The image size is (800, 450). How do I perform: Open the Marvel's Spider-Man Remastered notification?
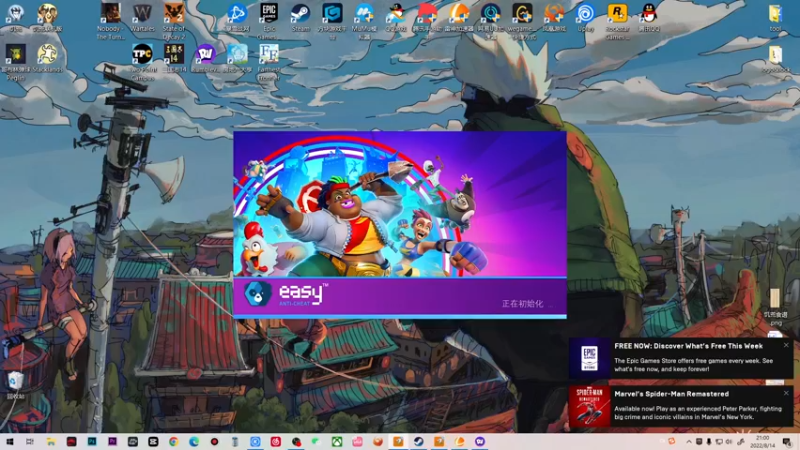(x=681, y=406)
